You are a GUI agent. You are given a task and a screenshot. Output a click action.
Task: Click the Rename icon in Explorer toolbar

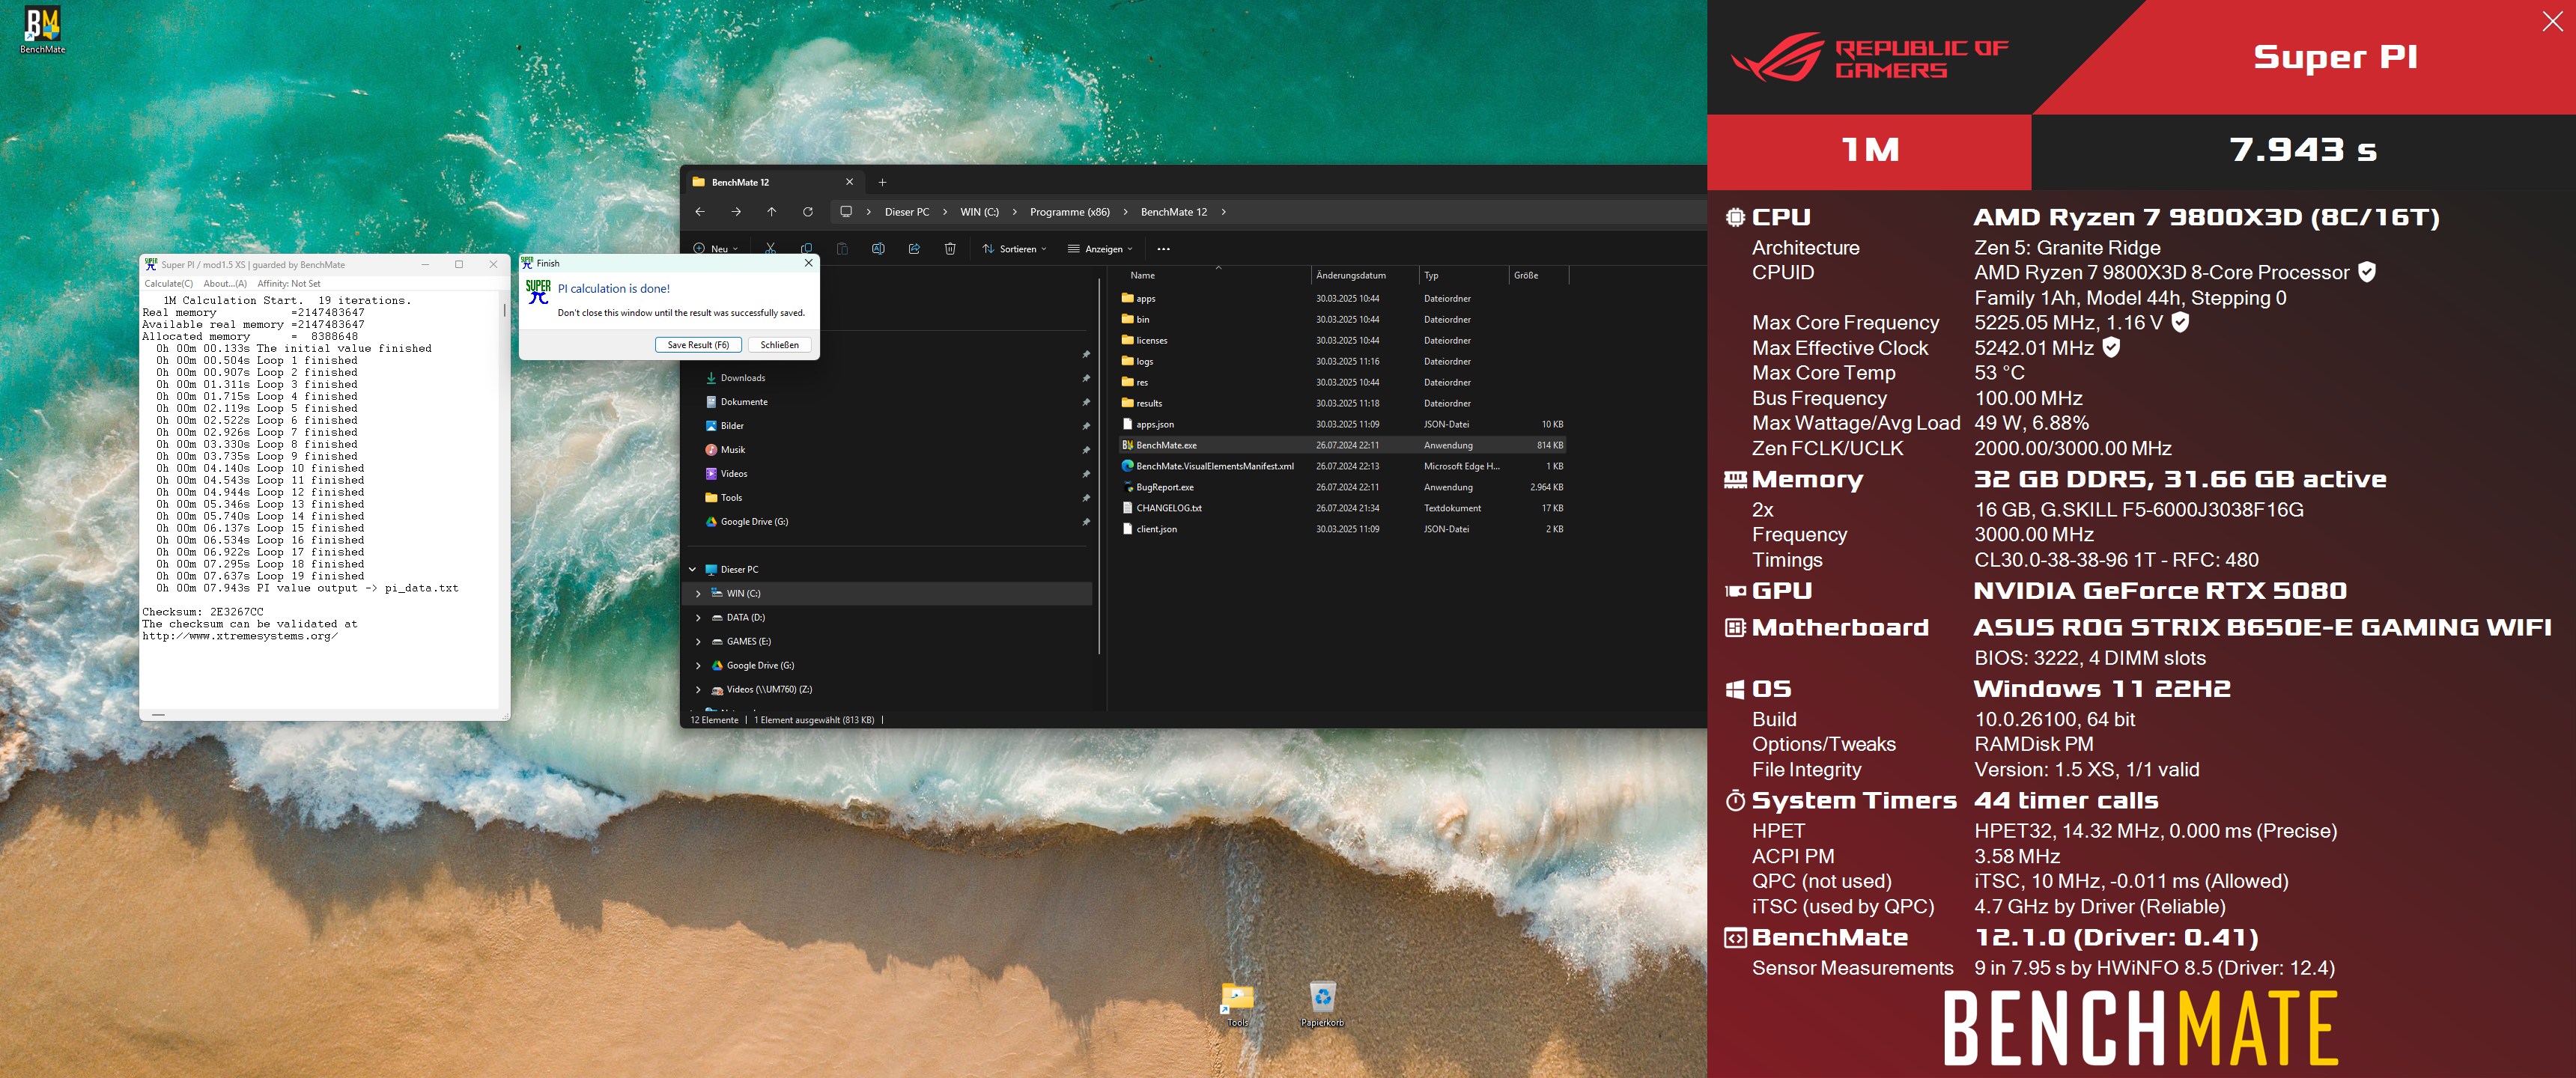coord(878,248)
